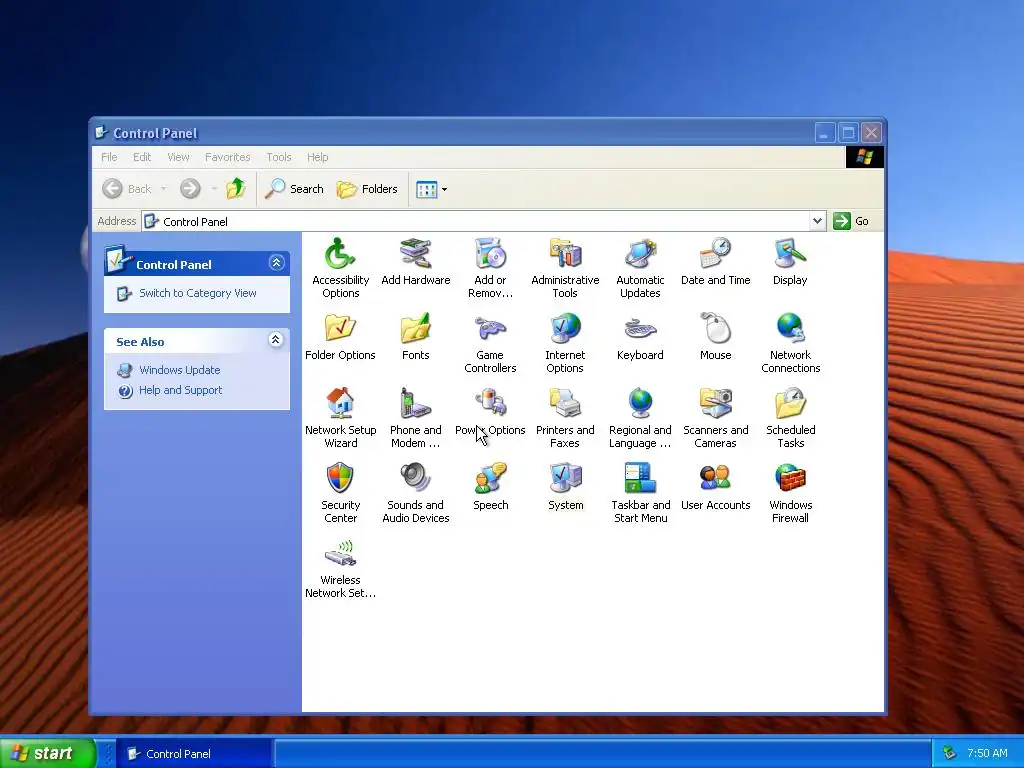
Task: Toggle the Folders pane button
Action: tap(367, 189)
